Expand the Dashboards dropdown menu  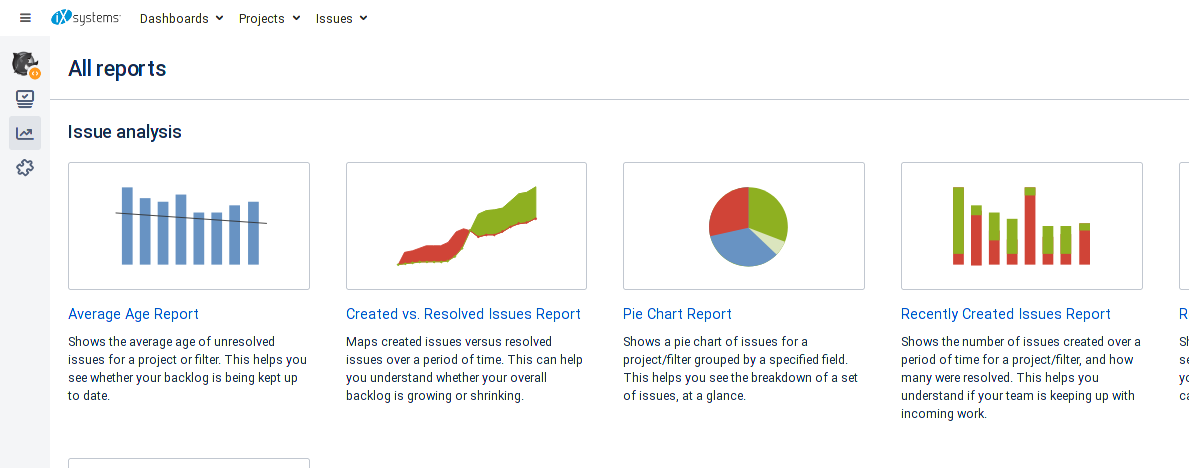click(x=181, y=18)
